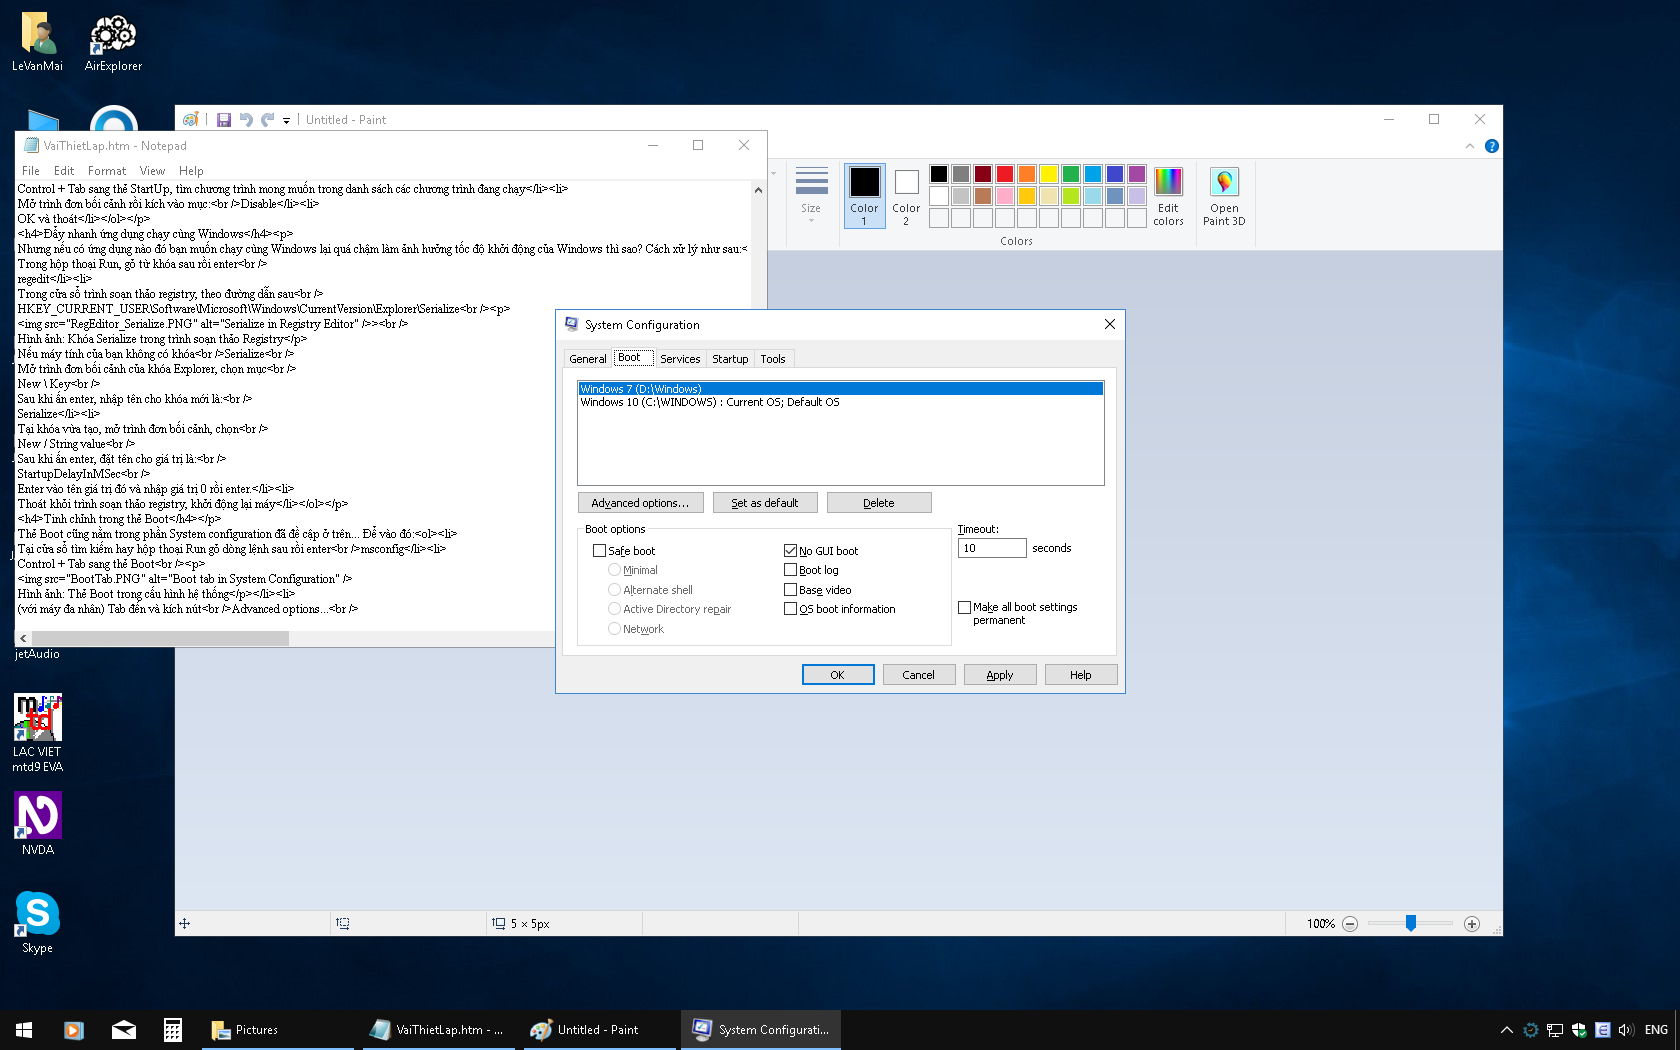Image resolution: width=1680 pixels, height=1050 pixels.
Task: Launch Open Paint 3D
Action: tap(1224, 196)
